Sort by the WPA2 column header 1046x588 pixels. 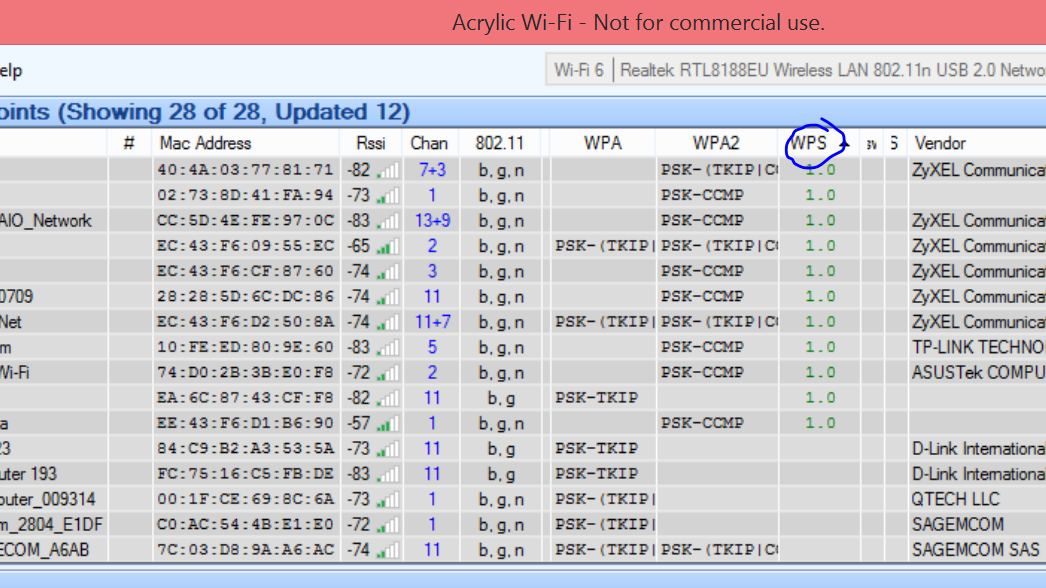716,143
